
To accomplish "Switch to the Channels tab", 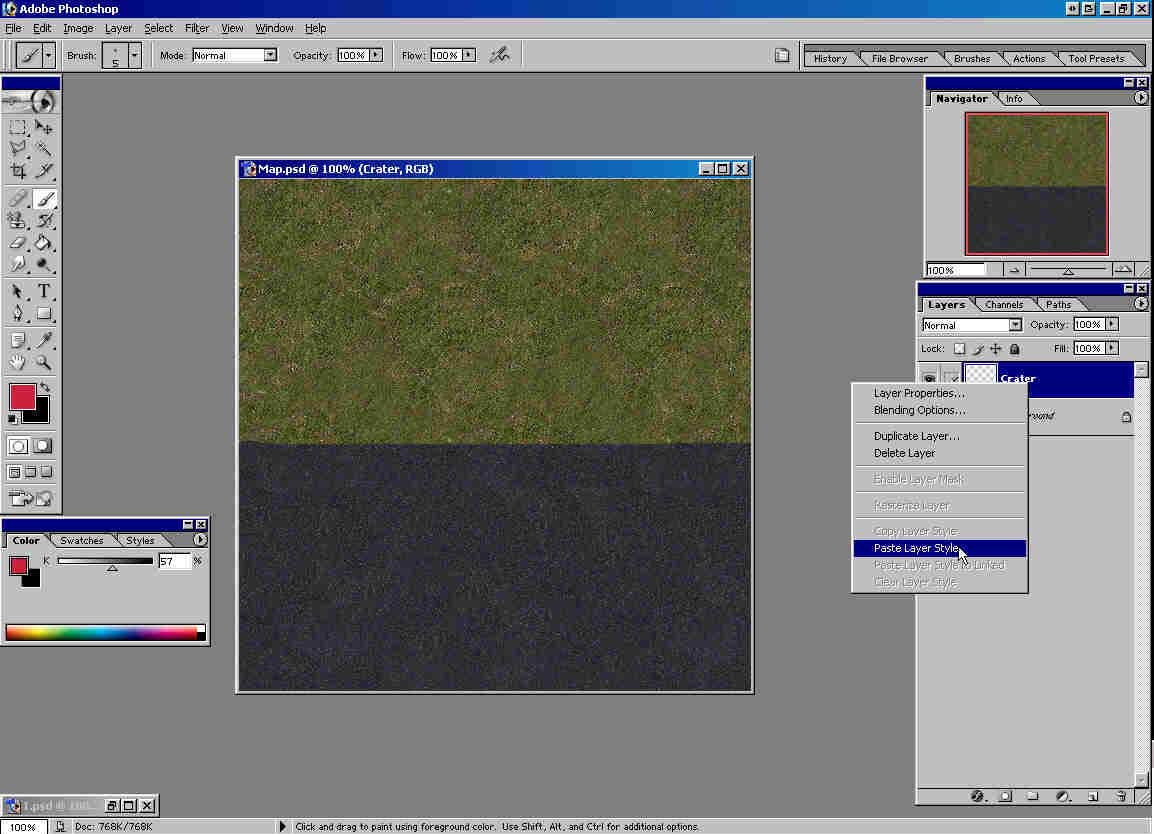I will (1003, 304).
